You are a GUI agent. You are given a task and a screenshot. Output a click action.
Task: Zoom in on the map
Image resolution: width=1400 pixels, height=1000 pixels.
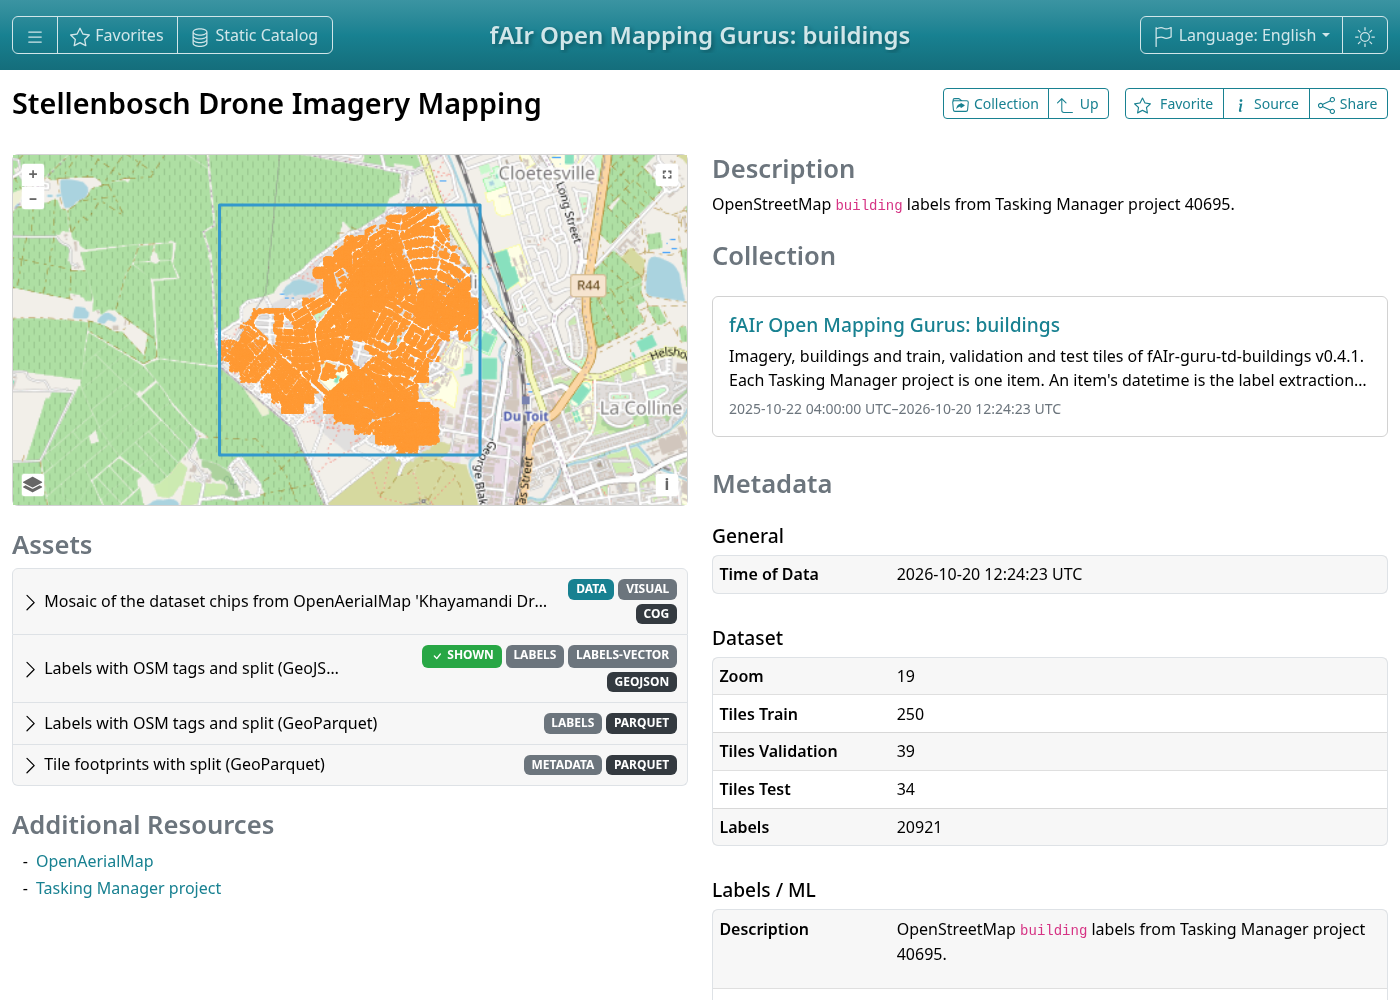click(x=33, y=174)
